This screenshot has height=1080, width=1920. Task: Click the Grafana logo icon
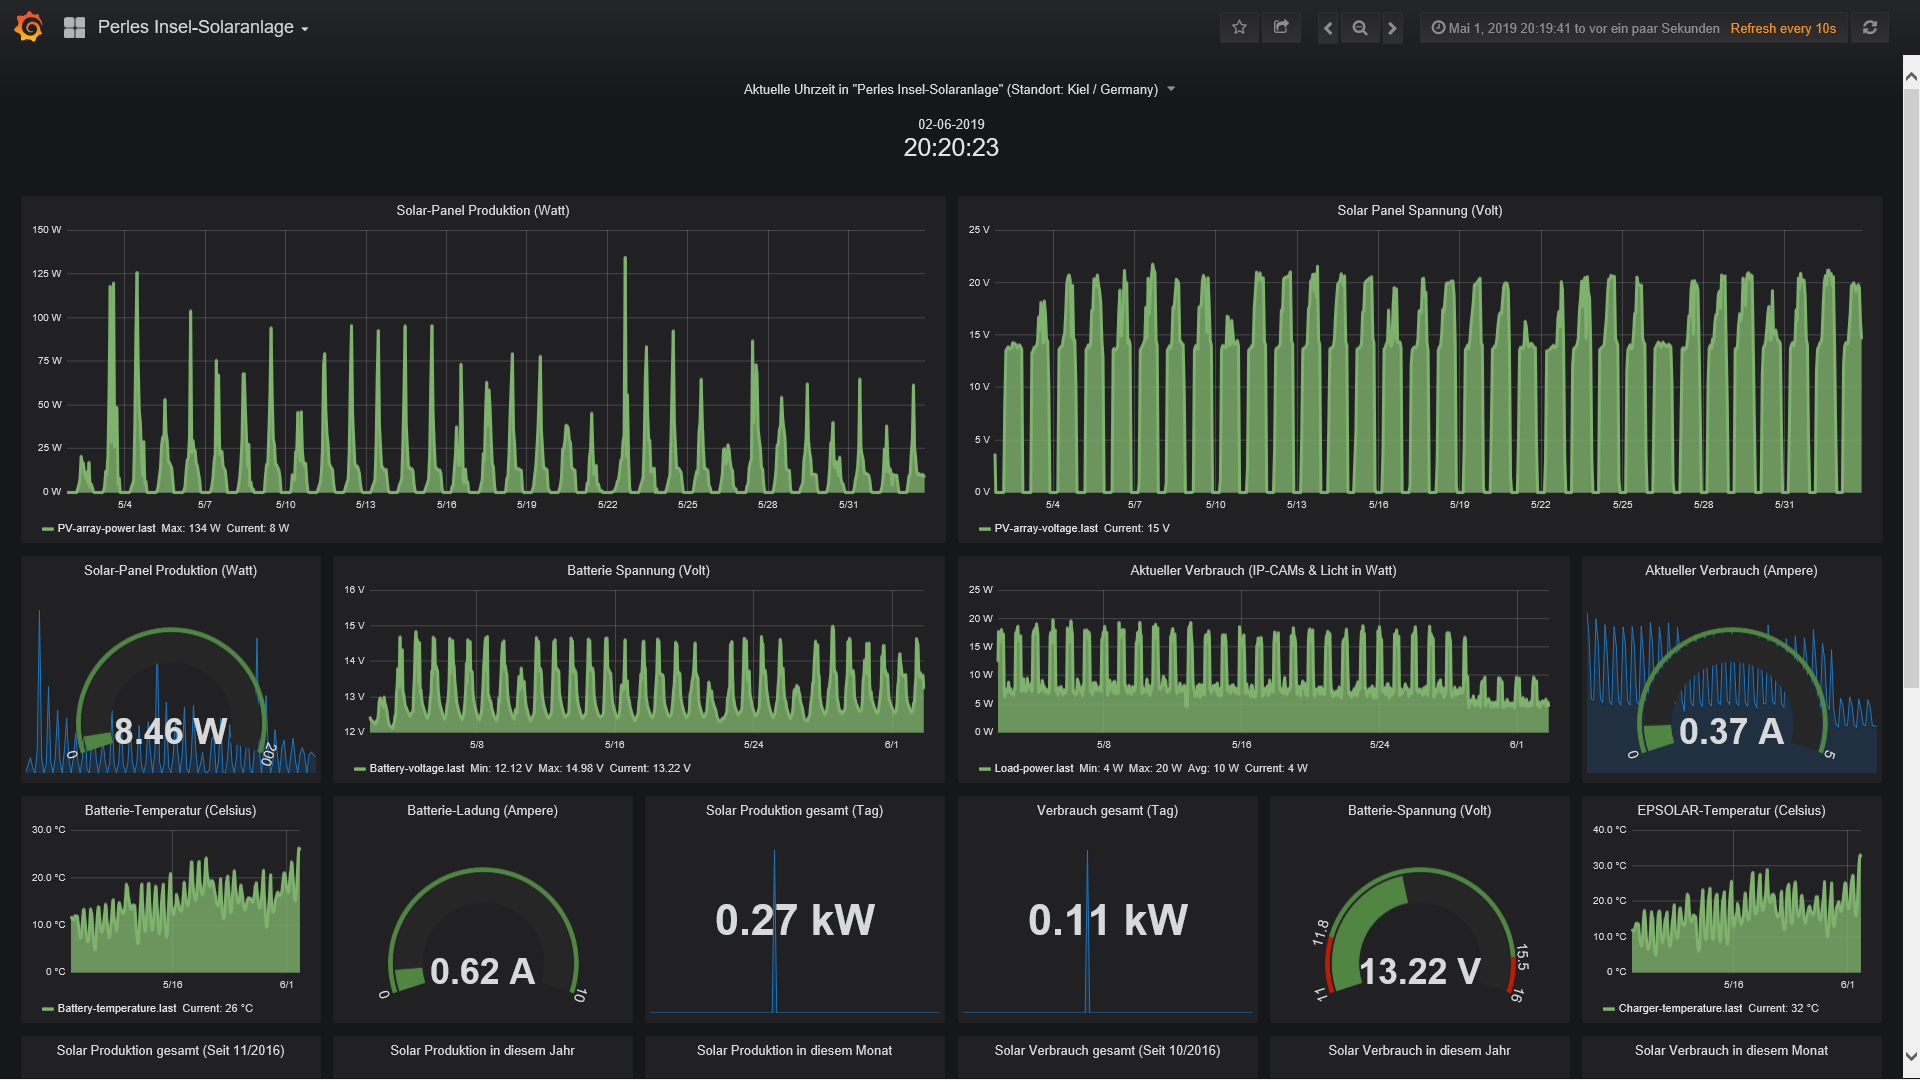click(29, 27)
